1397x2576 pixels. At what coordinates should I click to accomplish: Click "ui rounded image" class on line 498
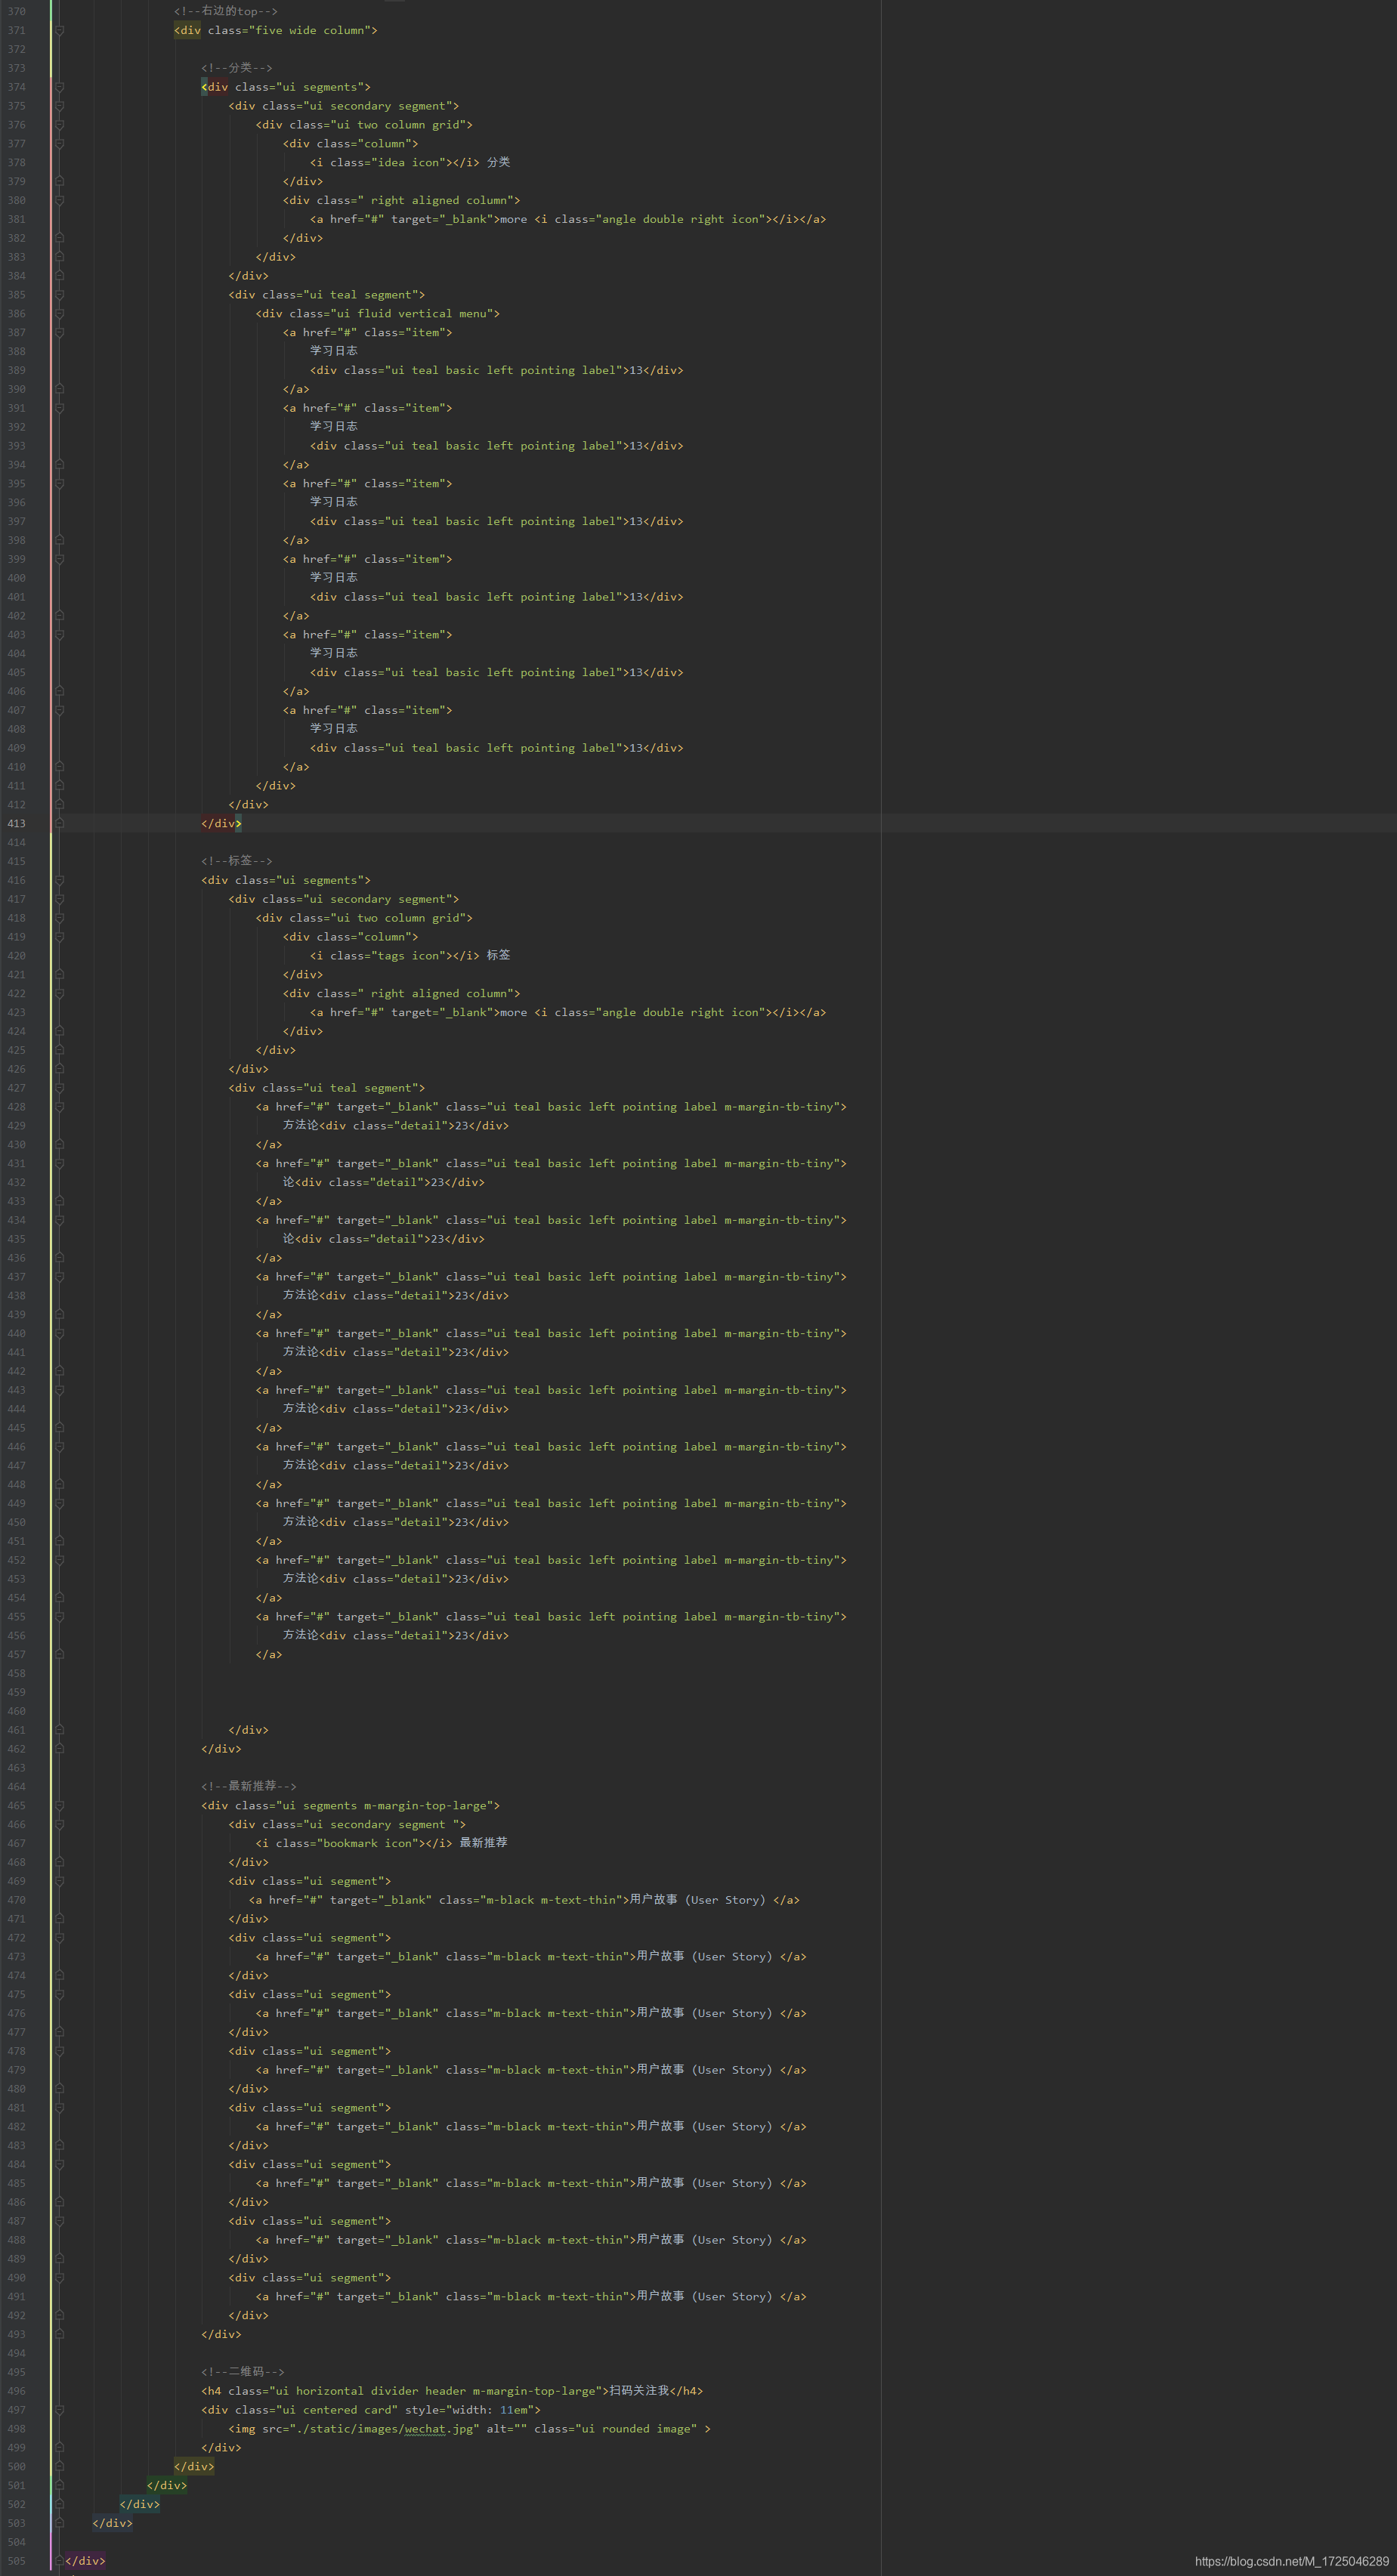point(635,2429)
